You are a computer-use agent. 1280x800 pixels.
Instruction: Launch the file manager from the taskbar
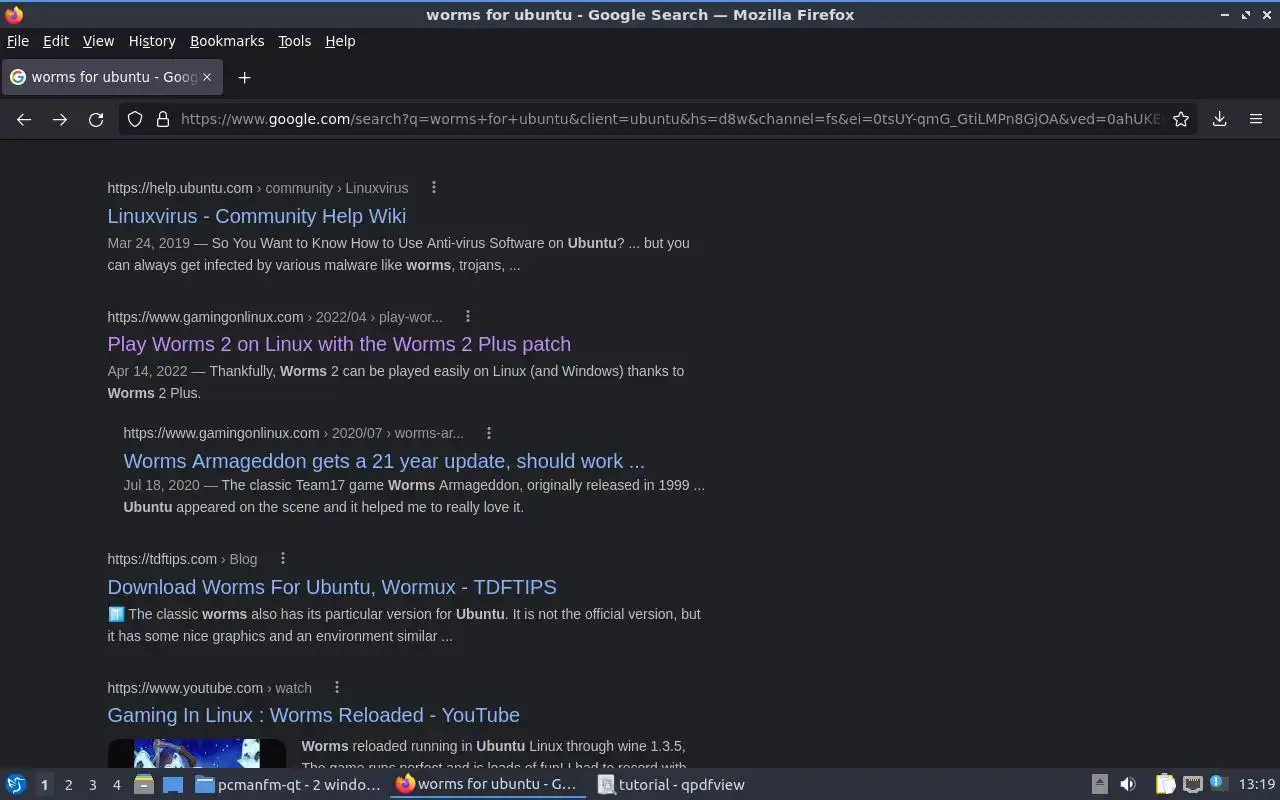tap(144, 784)
